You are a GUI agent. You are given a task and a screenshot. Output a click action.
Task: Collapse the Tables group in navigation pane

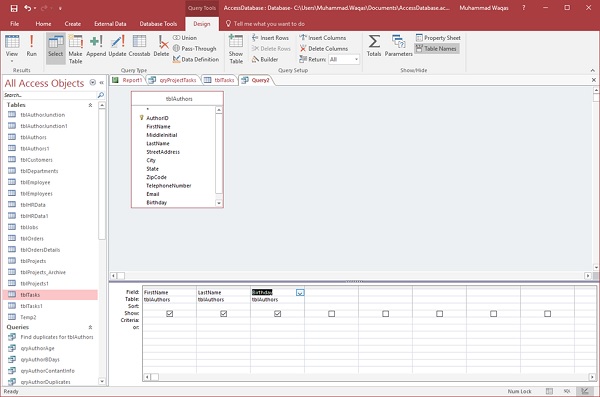click(90, 105)
